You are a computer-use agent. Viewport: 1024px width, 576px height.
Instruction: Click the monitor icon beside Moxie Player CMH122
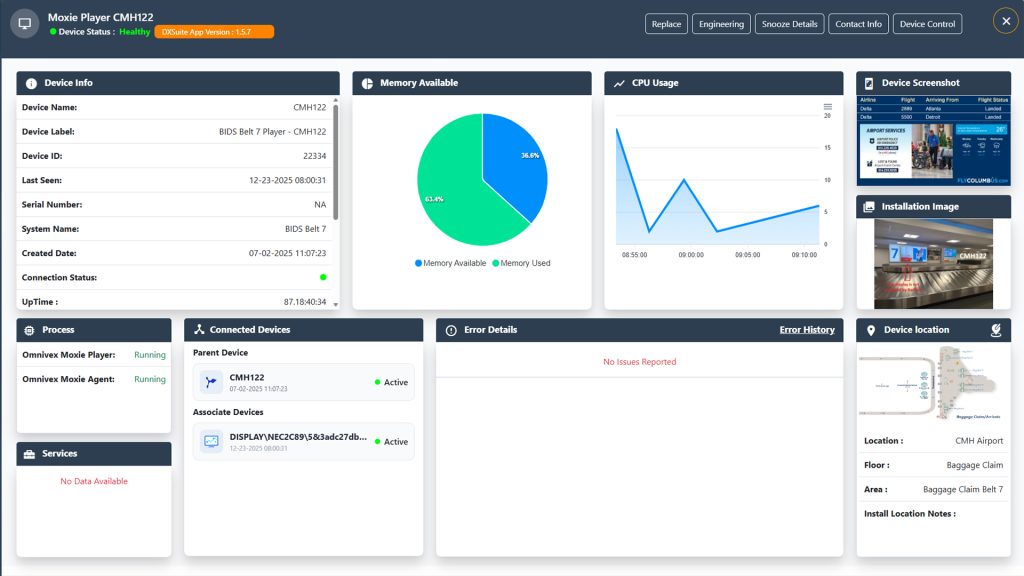pyautogui.click(x=25, y=23)
